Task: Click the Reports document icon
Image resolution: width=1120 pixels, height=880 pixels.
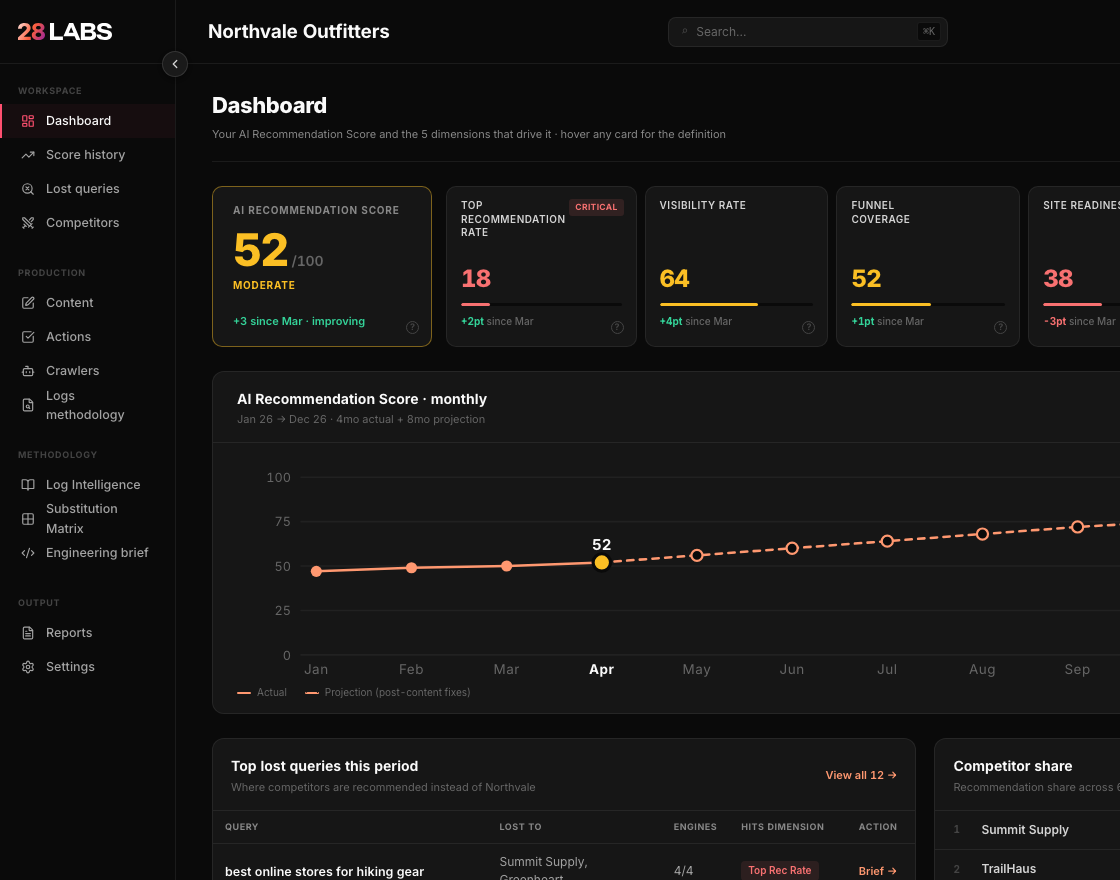Action: pyautogui.click(x=28, y=633)
